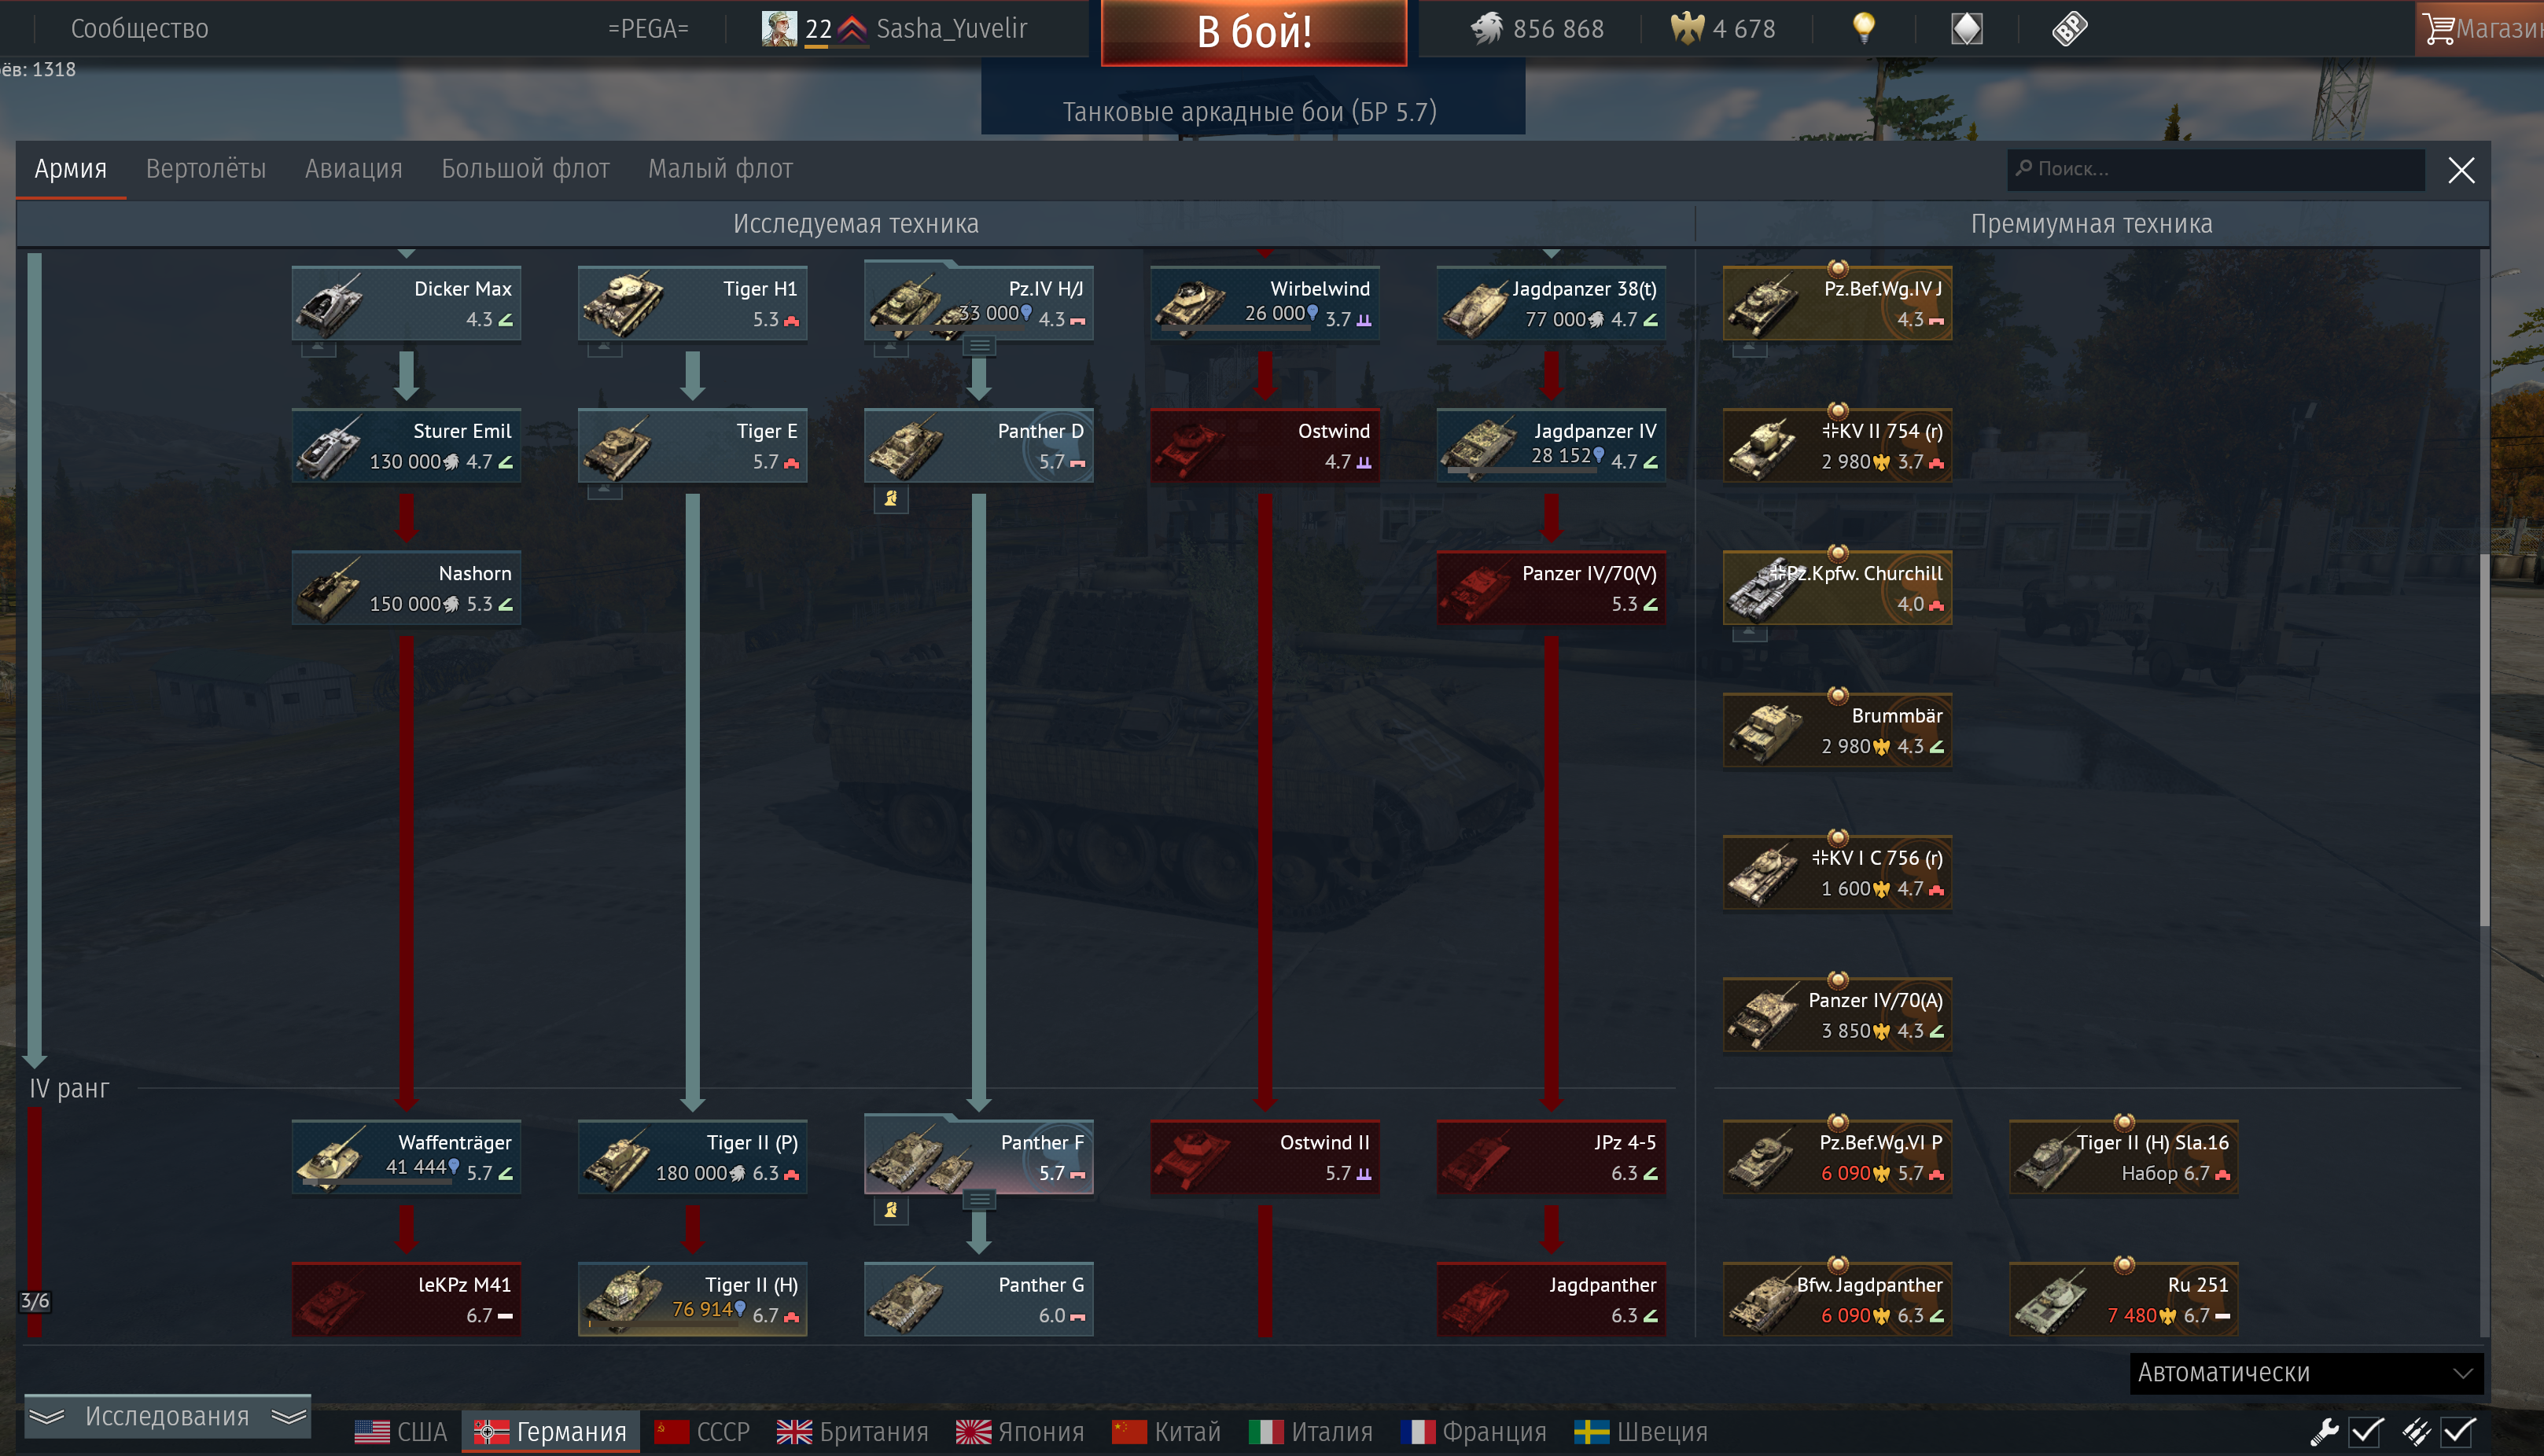Toggle the auto-repair wrench checkbox
Viewport: 2544px width, 1456px height.
(x=2366, y=1431)
